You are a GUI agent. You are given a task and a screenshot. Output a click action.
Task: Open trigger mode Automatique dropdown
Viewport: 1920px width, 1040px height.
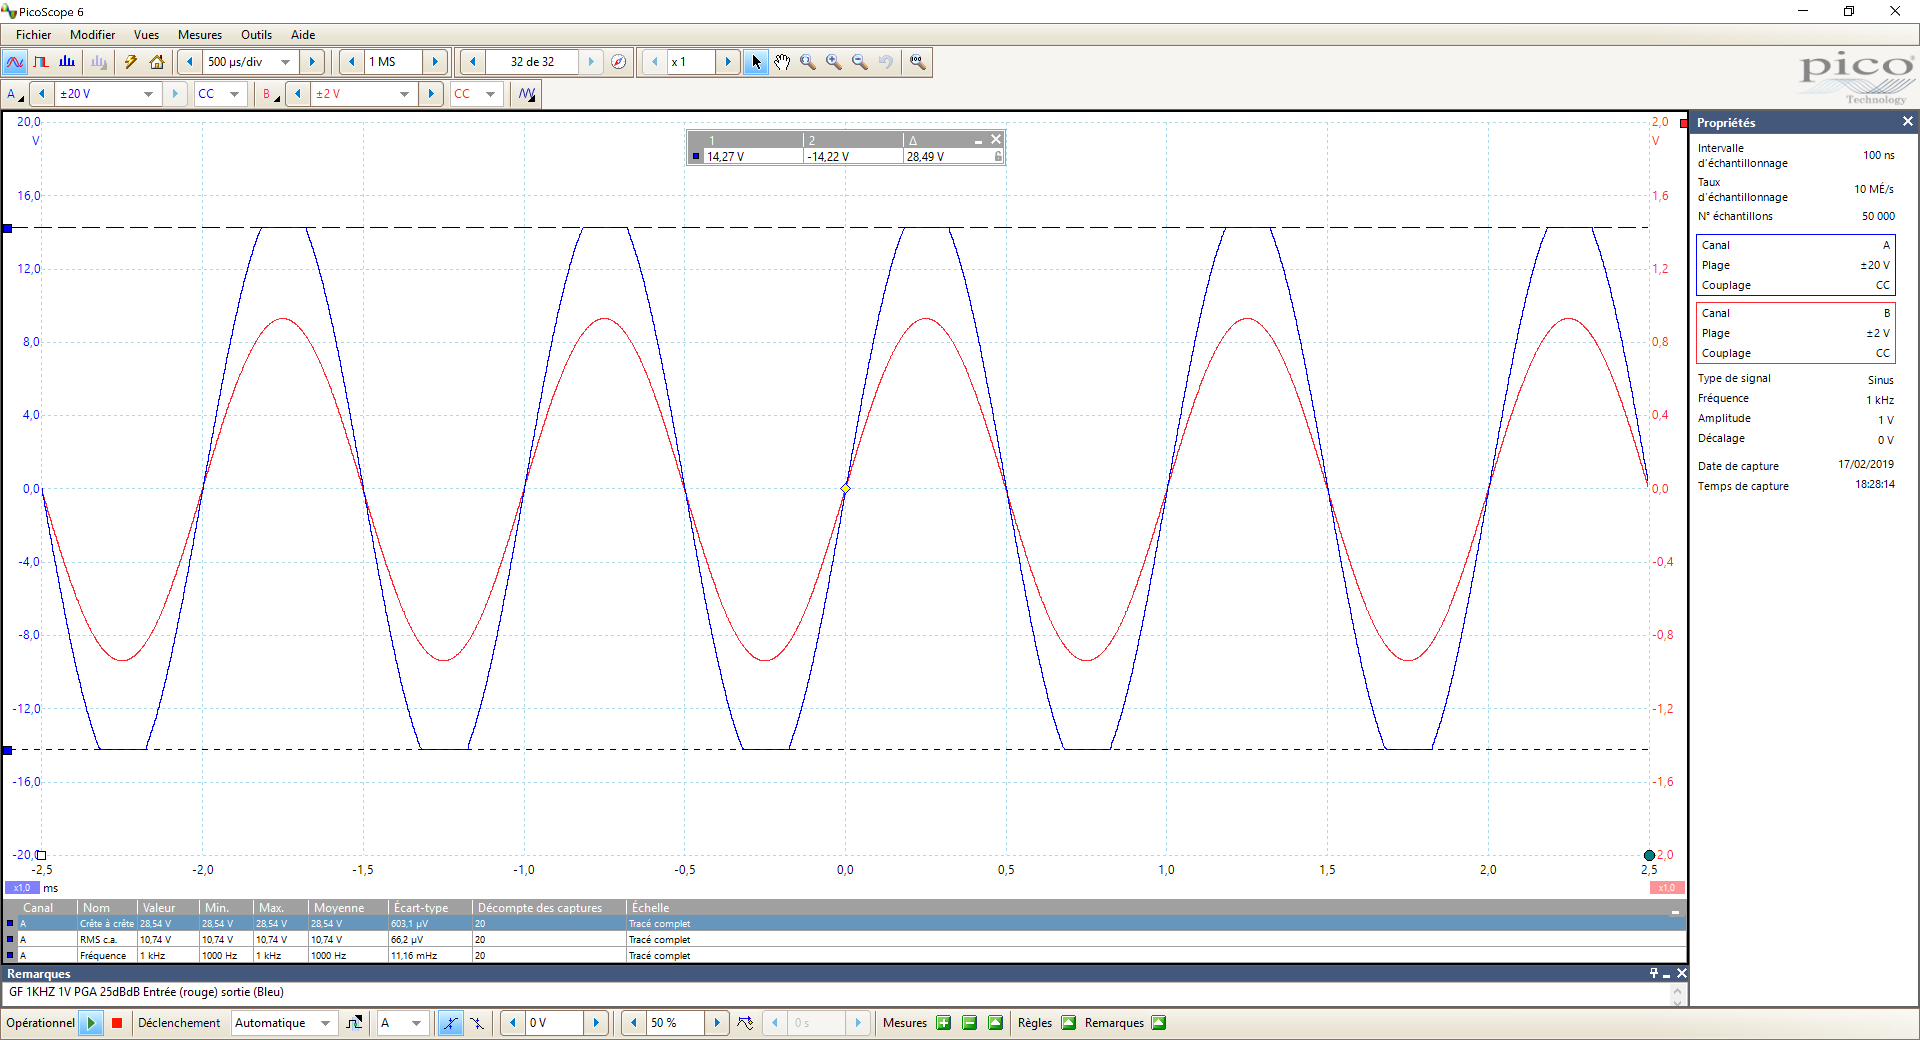click(x=325, y=1023)
